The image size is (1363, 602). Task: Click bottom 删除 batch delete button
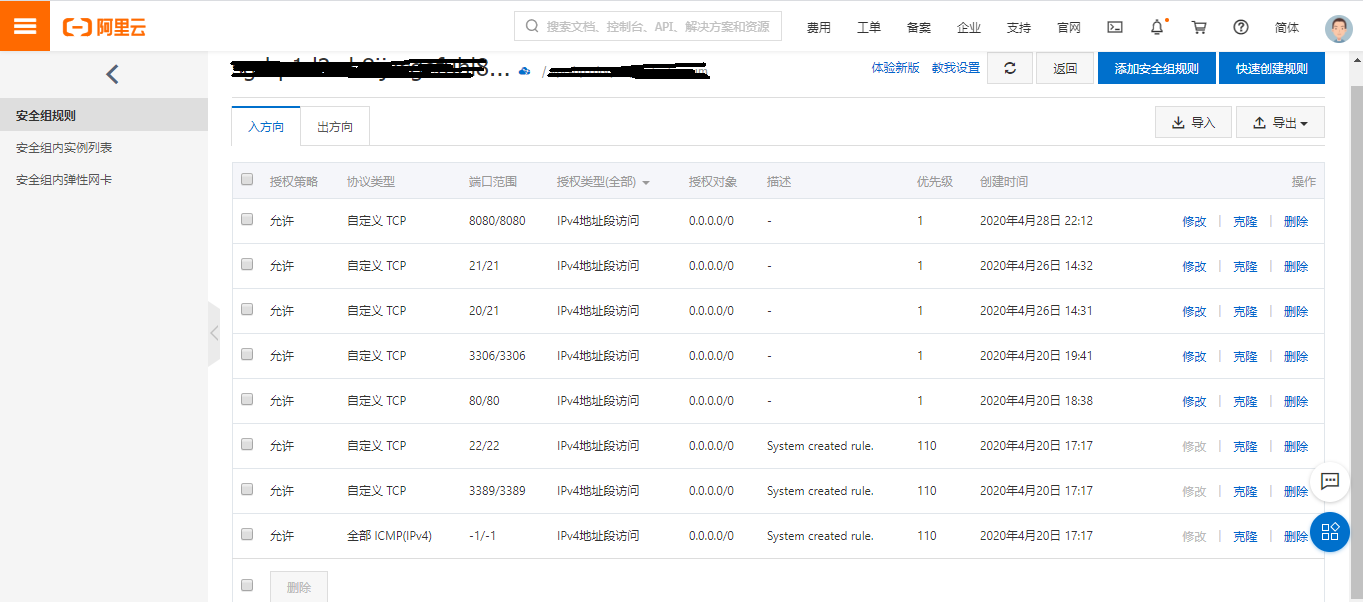click(x=299, y=587)
